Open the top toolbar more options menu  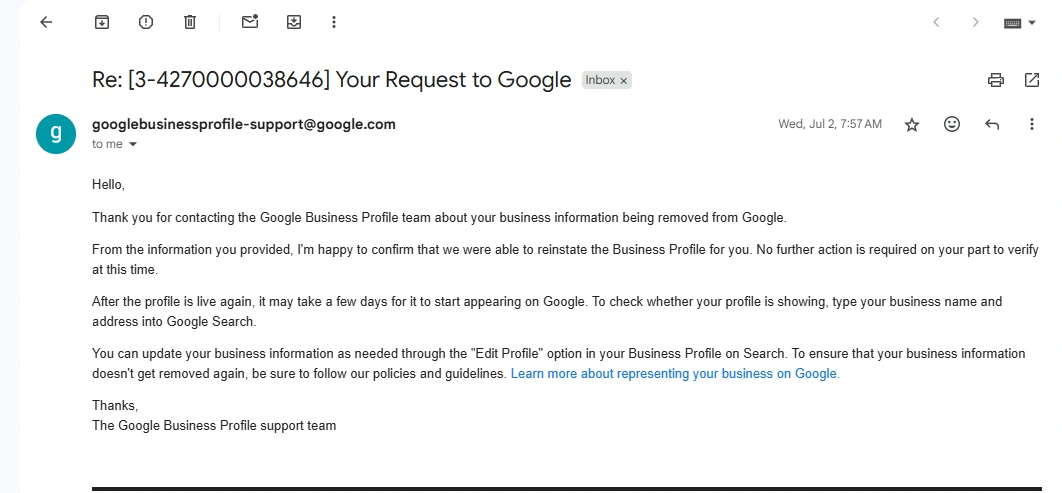coord(334,22)
